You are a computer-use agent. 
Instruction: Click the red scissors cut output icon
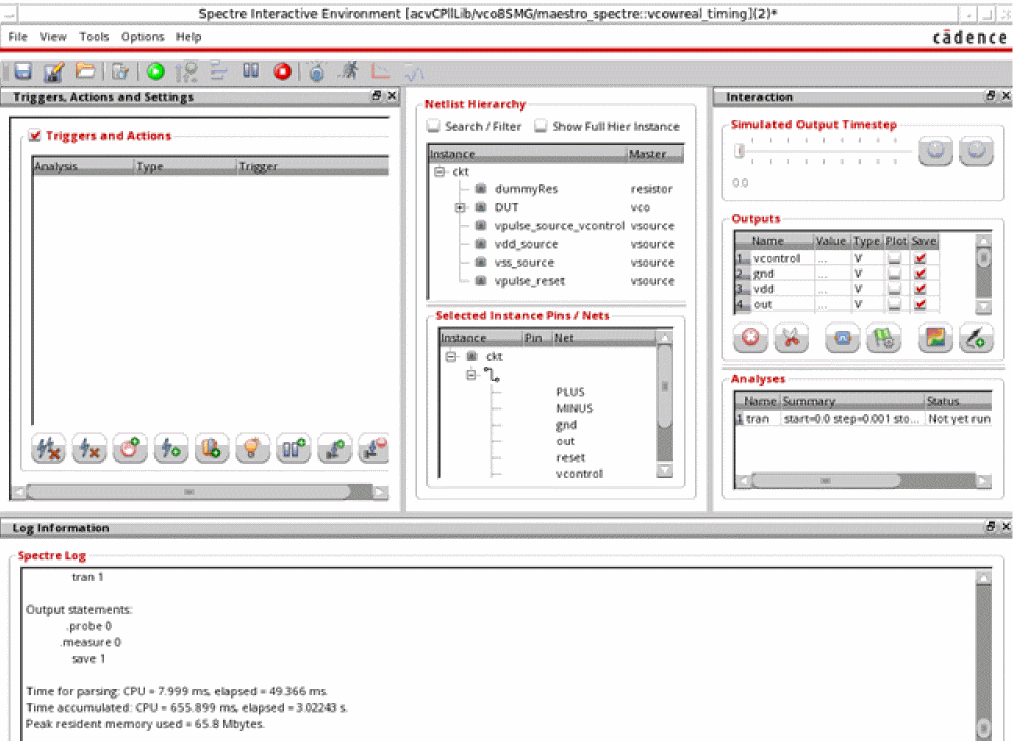pos(791,338)
